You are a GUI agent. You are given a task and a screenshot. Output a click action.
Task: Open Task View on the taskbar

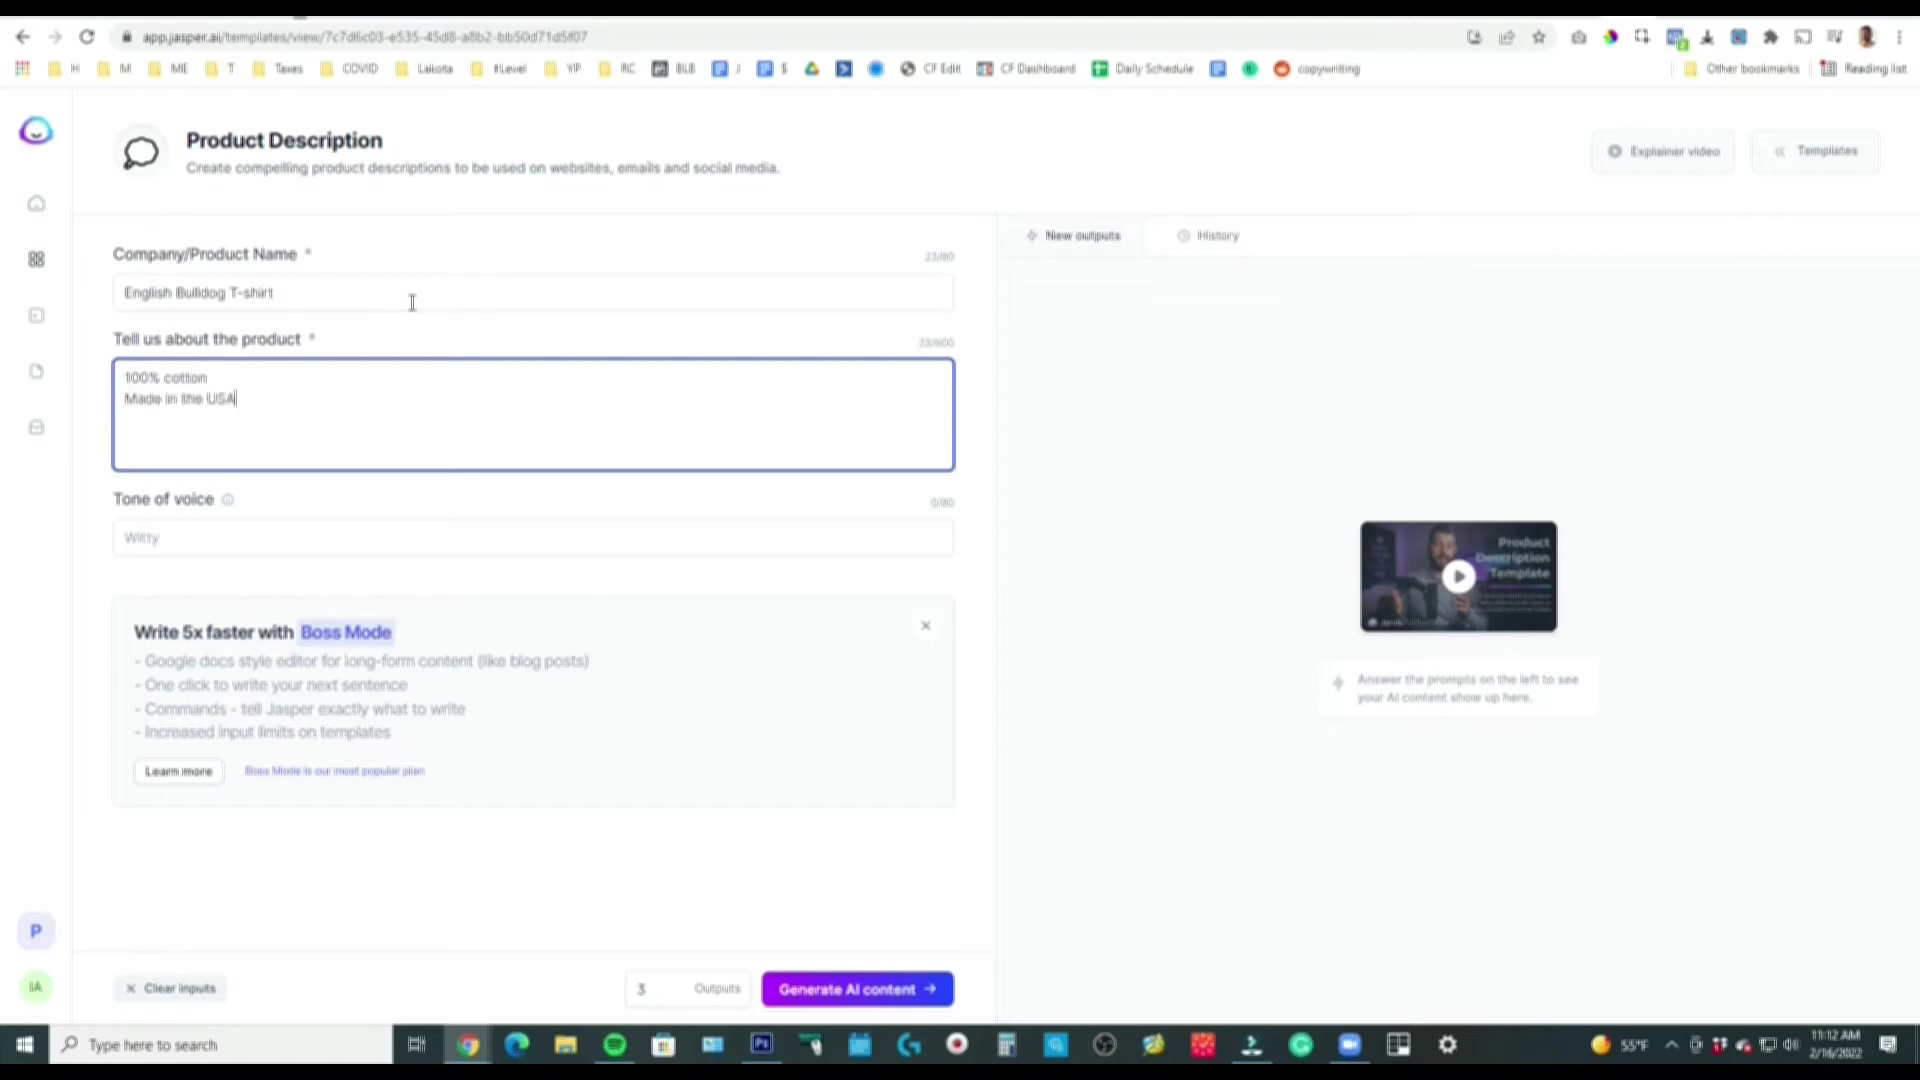[417, 1045]
